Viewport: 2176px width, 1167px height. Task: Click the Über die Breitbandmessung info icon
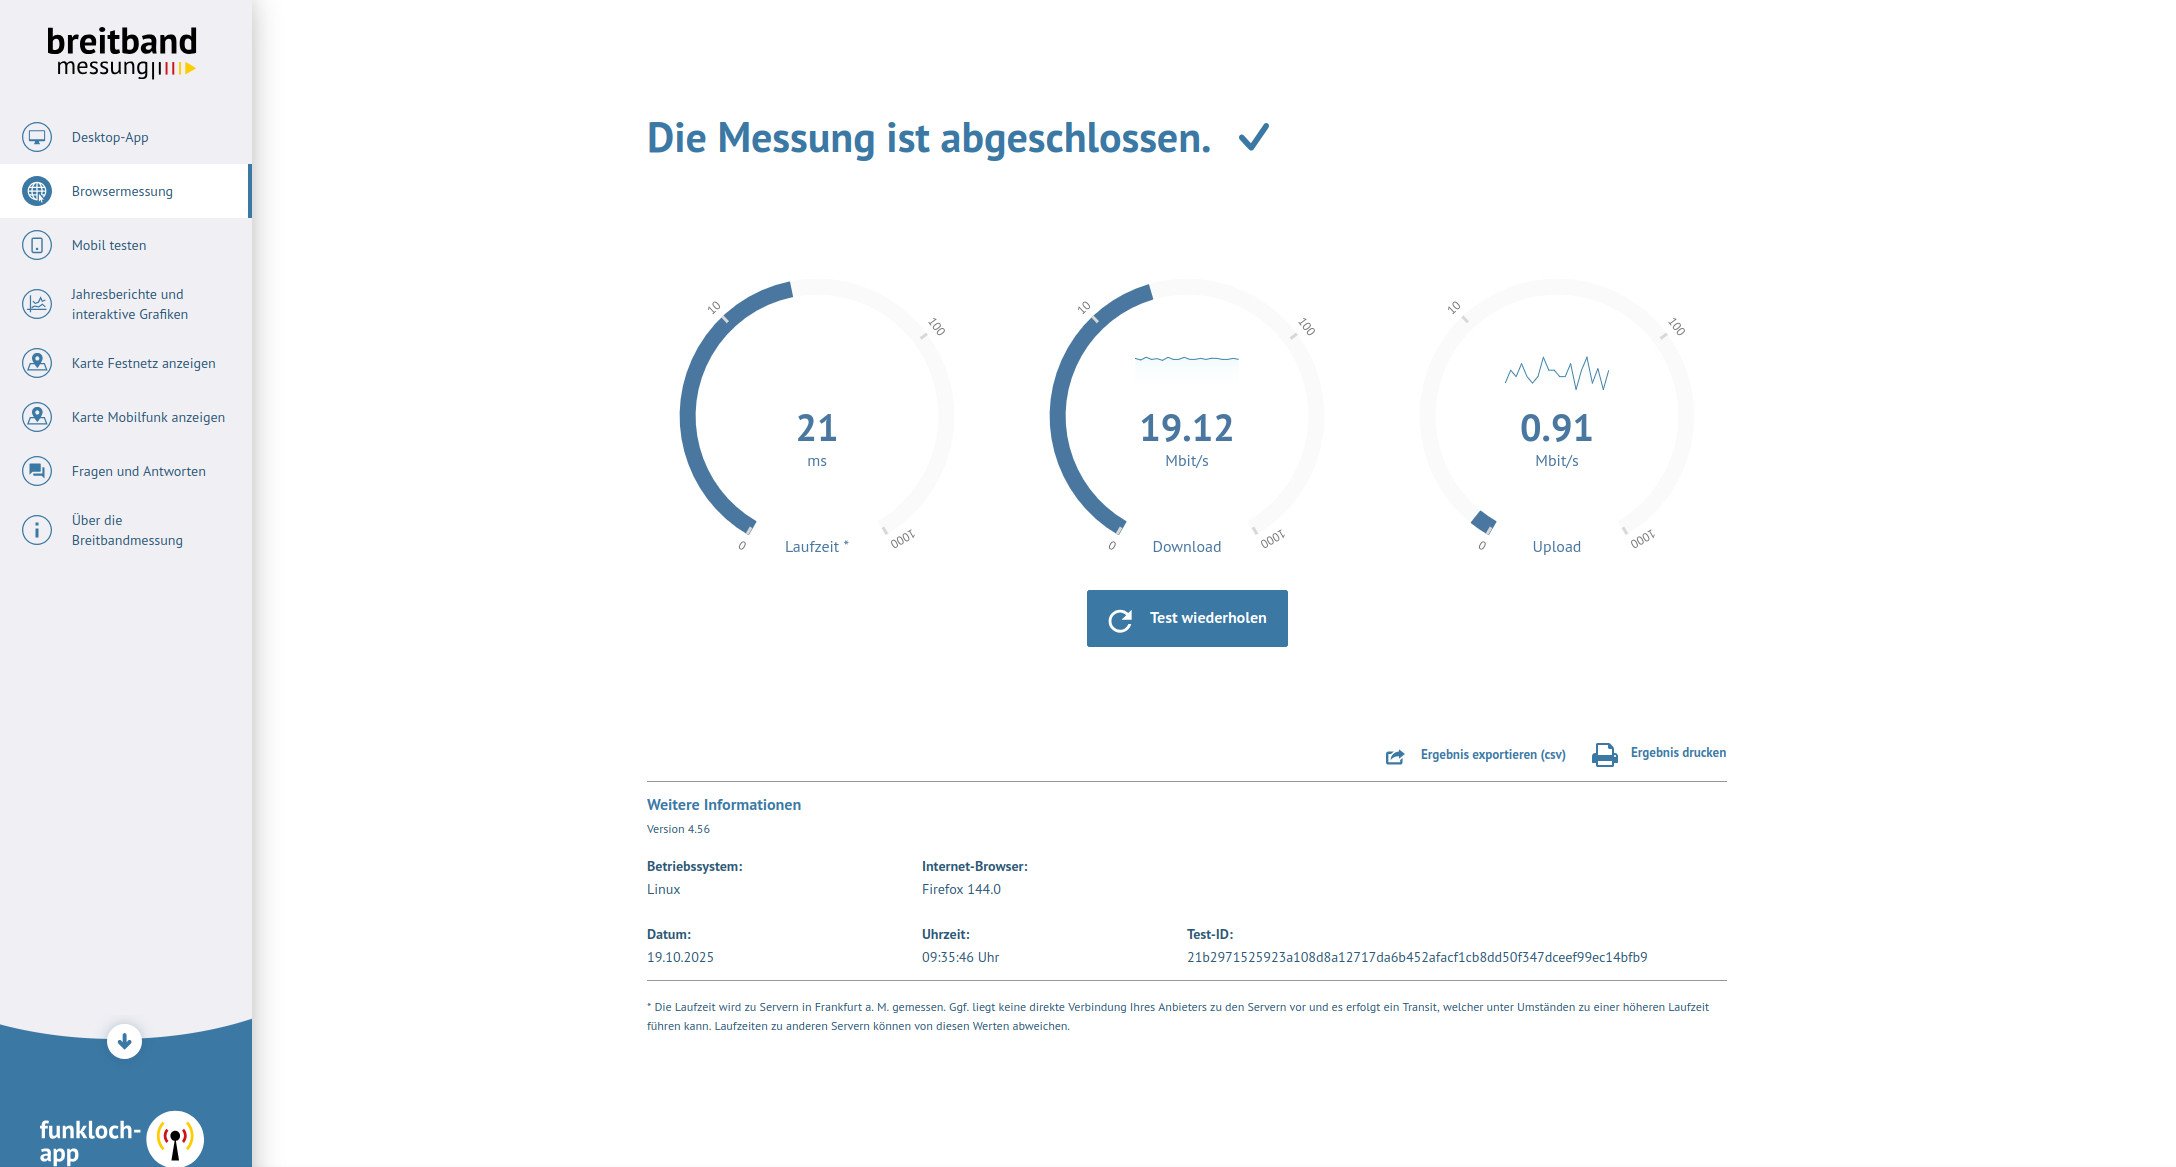[x=37, y=530]
